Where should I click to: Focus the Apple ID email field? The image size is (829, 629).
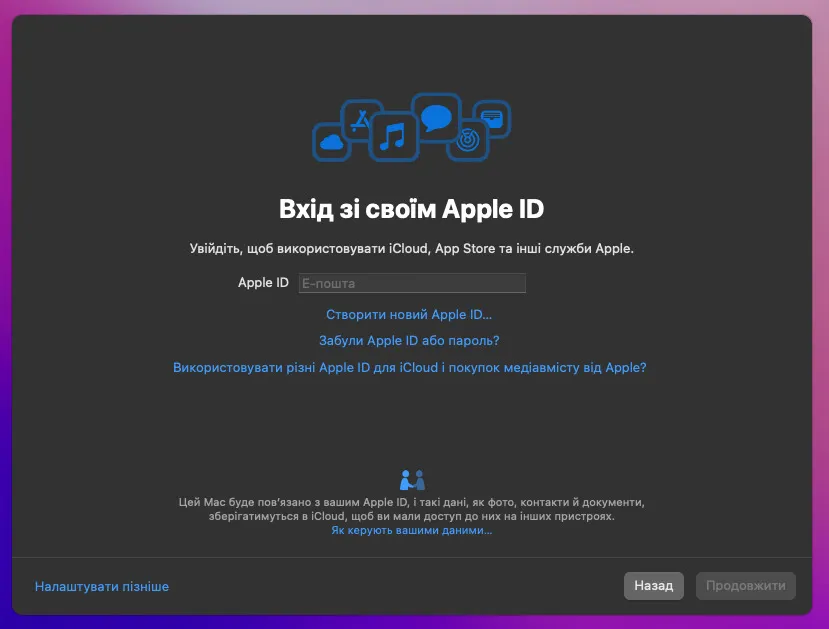click(x=412, y=283)
